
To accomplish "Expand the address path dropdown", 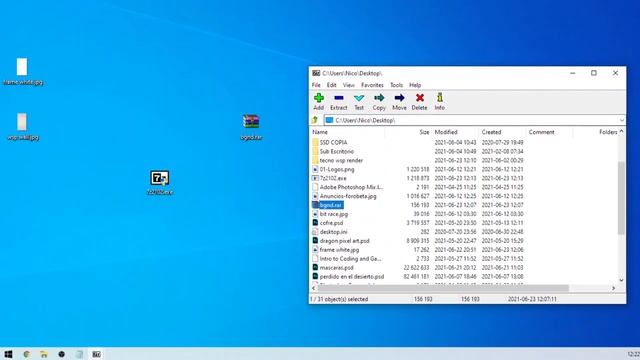I will (x=621, y=120).
